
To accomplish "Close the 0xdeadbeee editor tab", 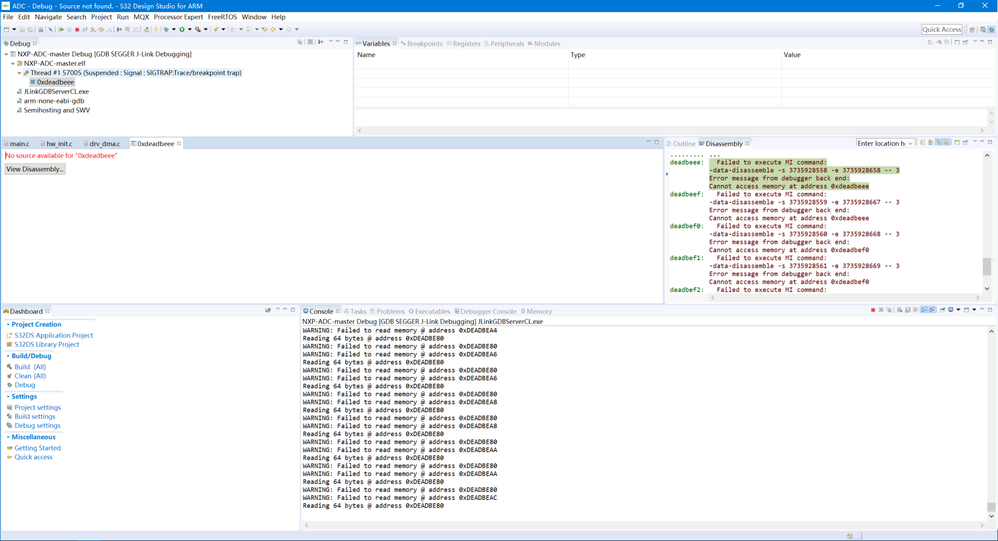I will [x=179, y=144].
